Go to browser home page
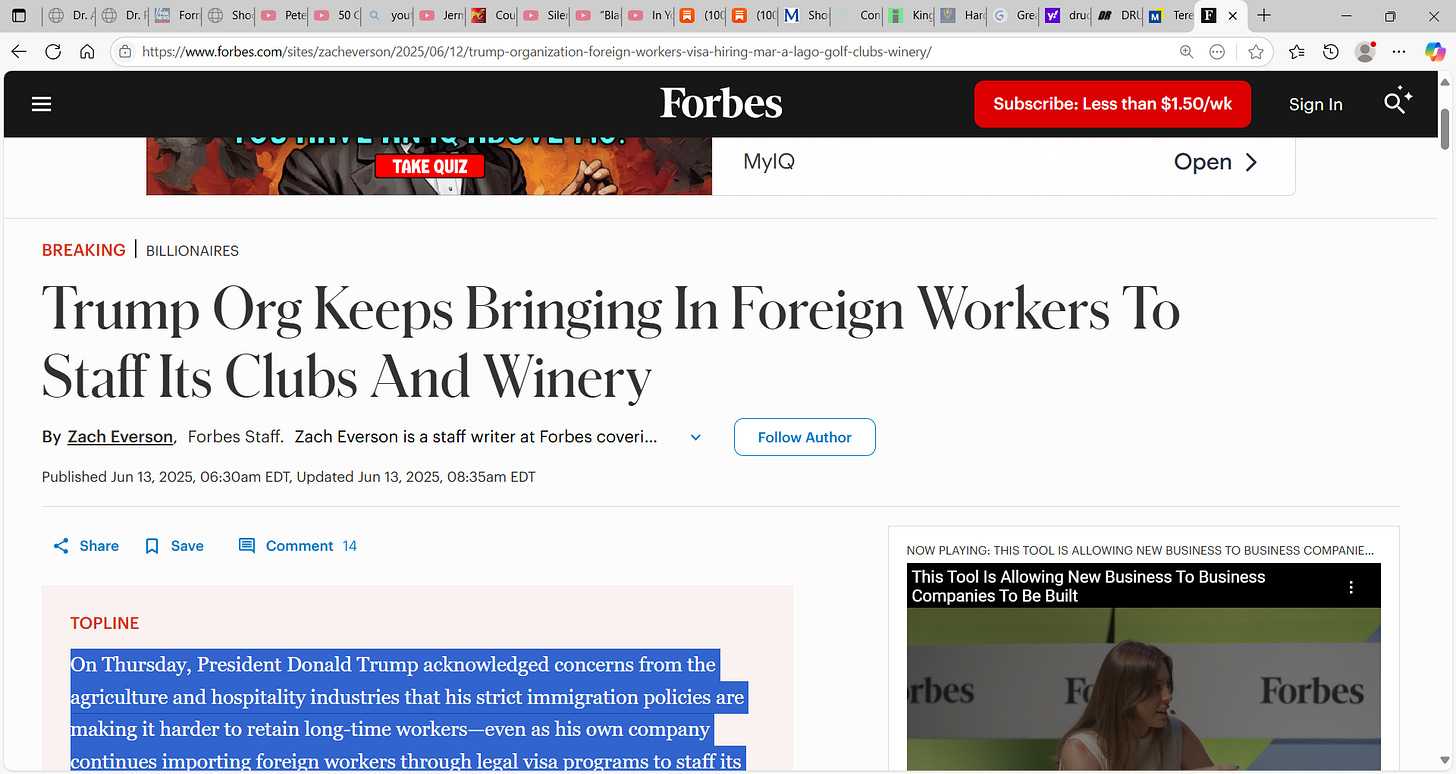Viewport: 1456px width, 774px height. tap(87, 52)
